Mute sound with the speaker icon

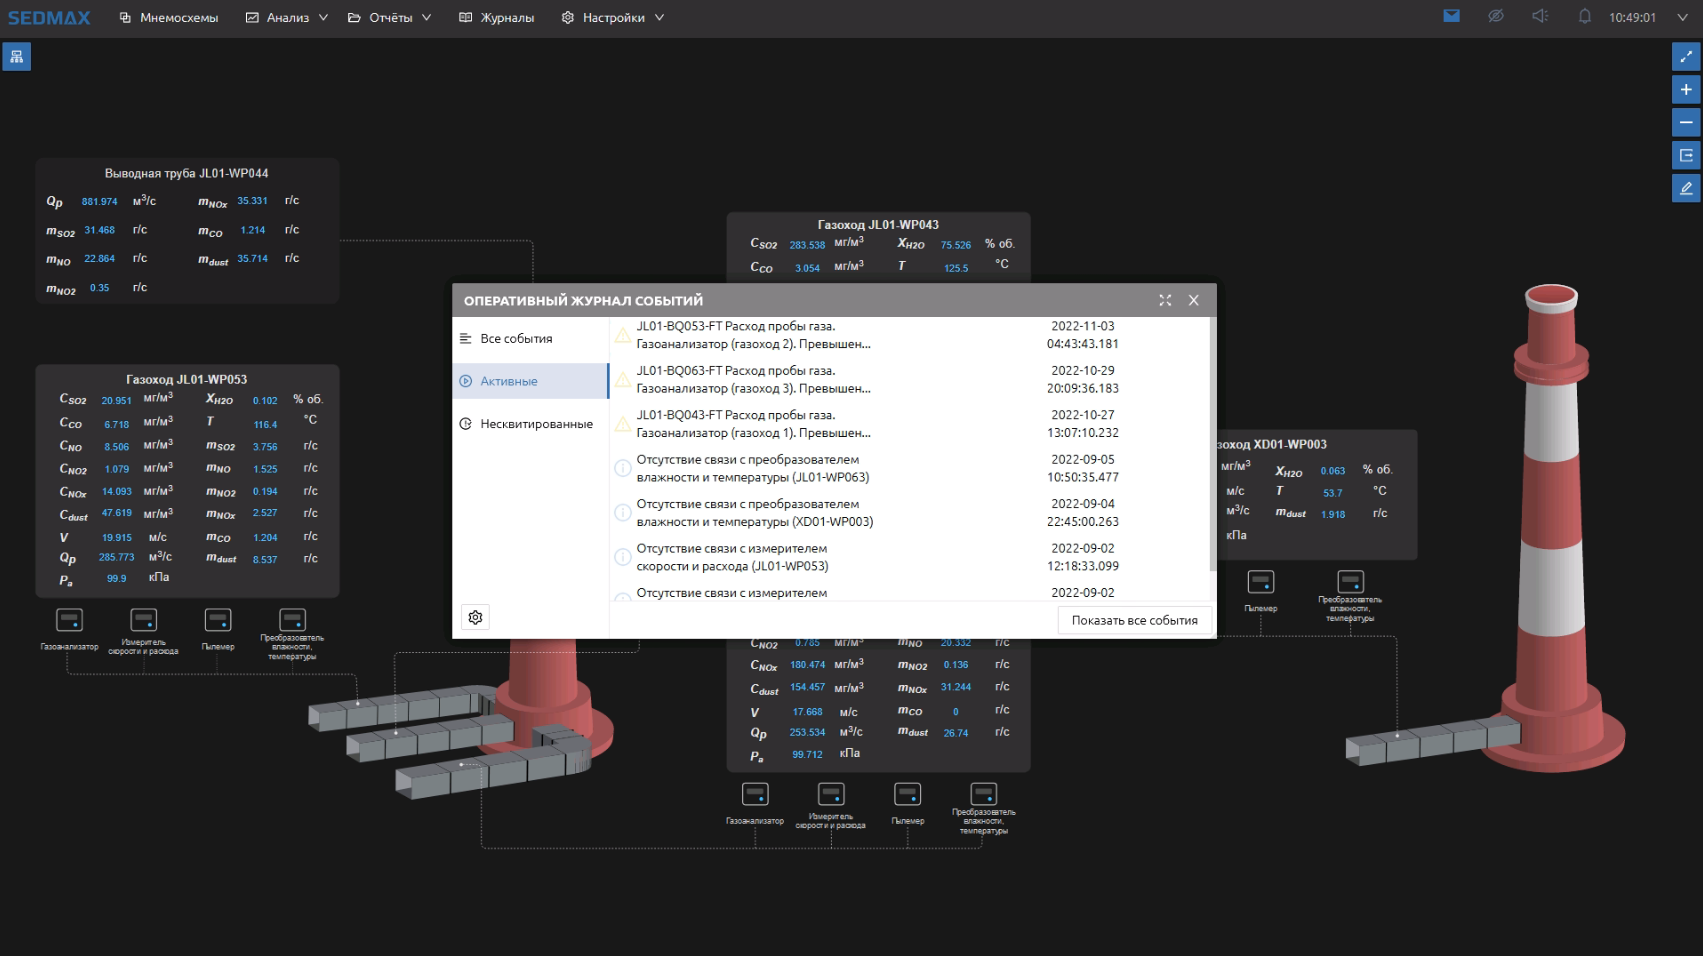coord(1540,16)
